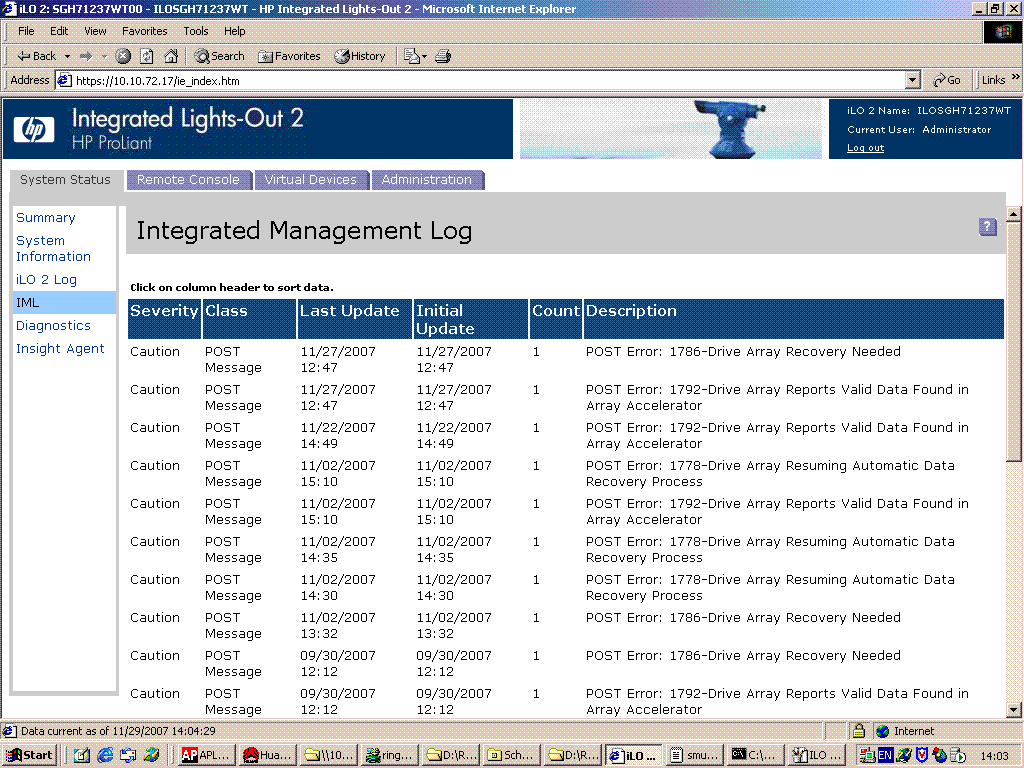Click the system tray clock 14:03
This screenshot has width=1024, height=768.
(x=994, y=756)
